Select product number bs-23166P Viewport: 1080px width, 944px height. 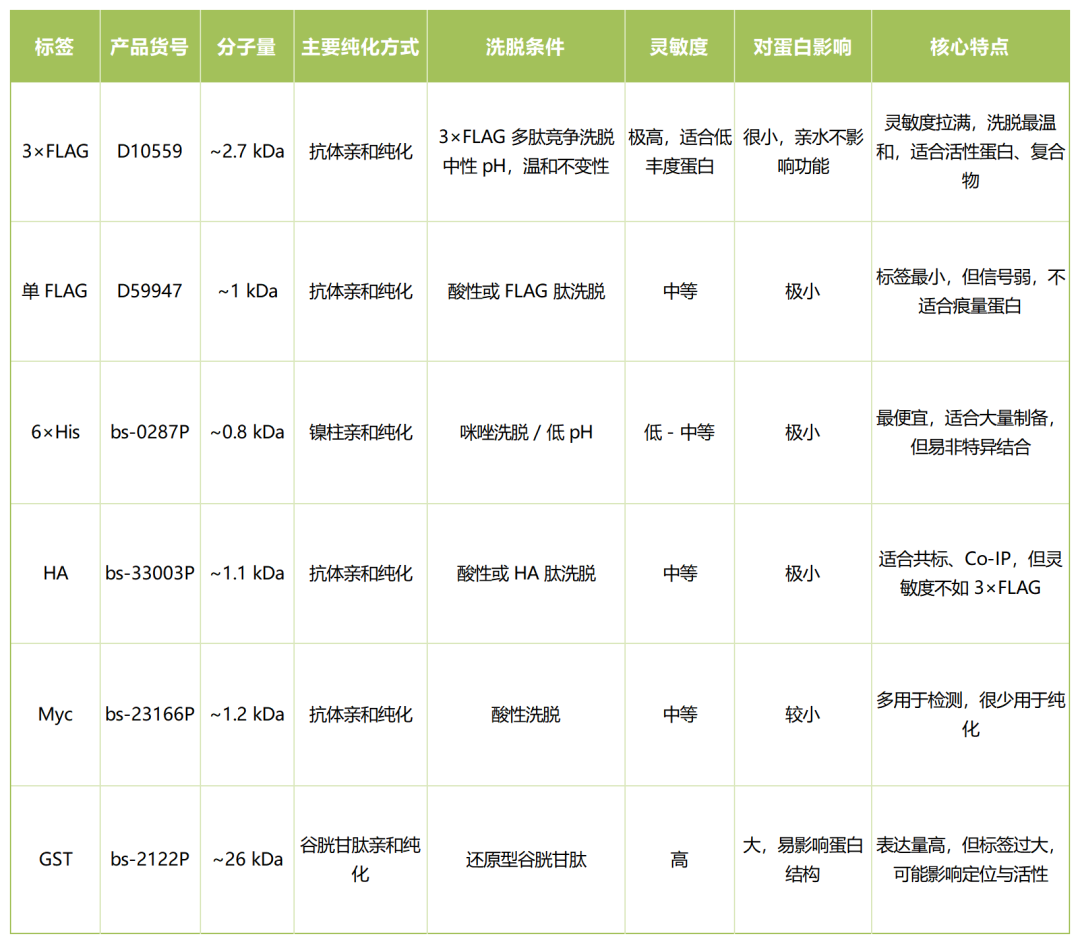149,715
